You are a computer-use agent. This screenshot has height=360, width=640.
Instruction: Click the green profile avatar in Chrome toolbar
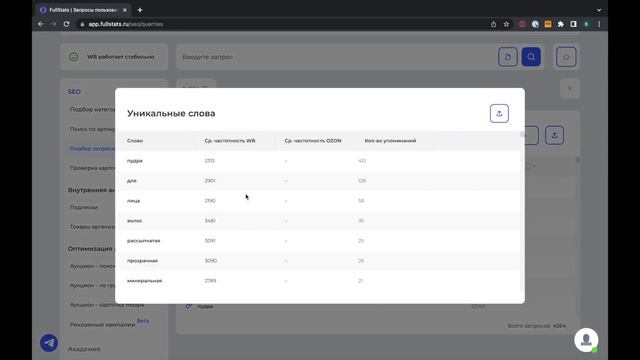[587, 24]
